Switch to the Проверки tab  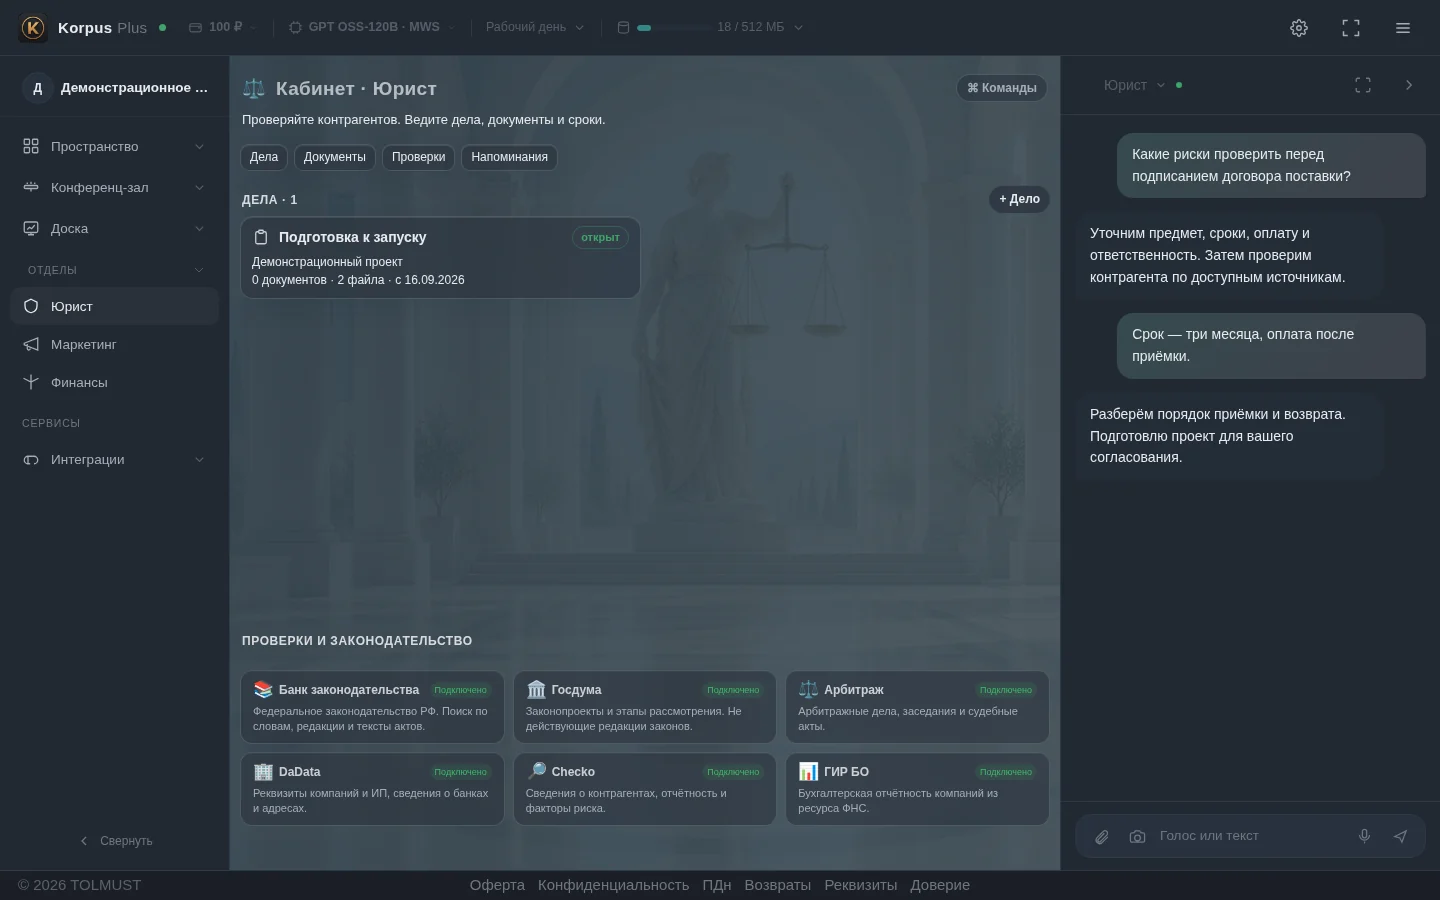tap(419, 157)
